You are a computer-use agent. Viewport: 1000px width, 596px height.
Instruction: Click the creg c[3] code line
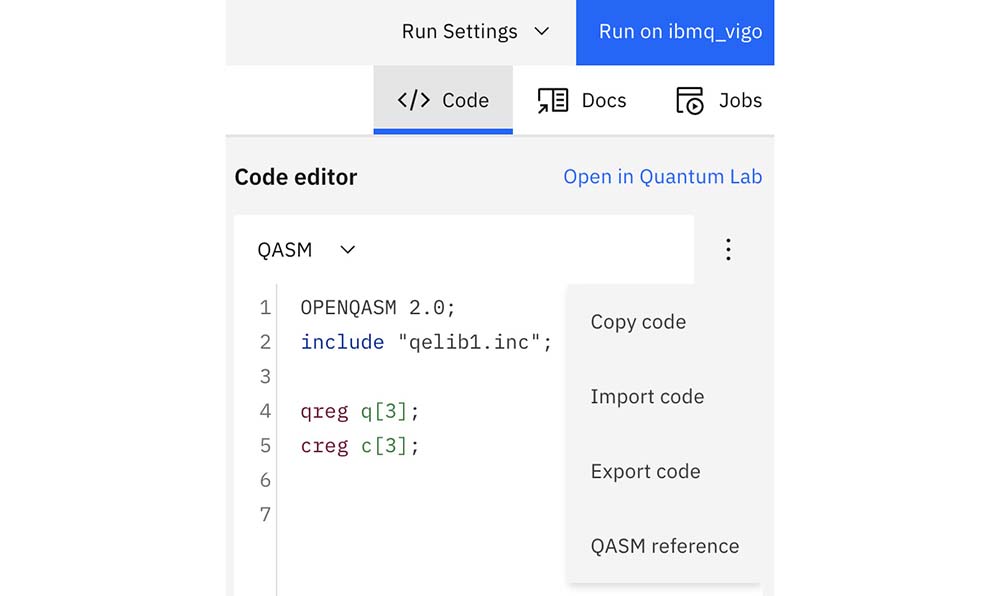point(360,446)
